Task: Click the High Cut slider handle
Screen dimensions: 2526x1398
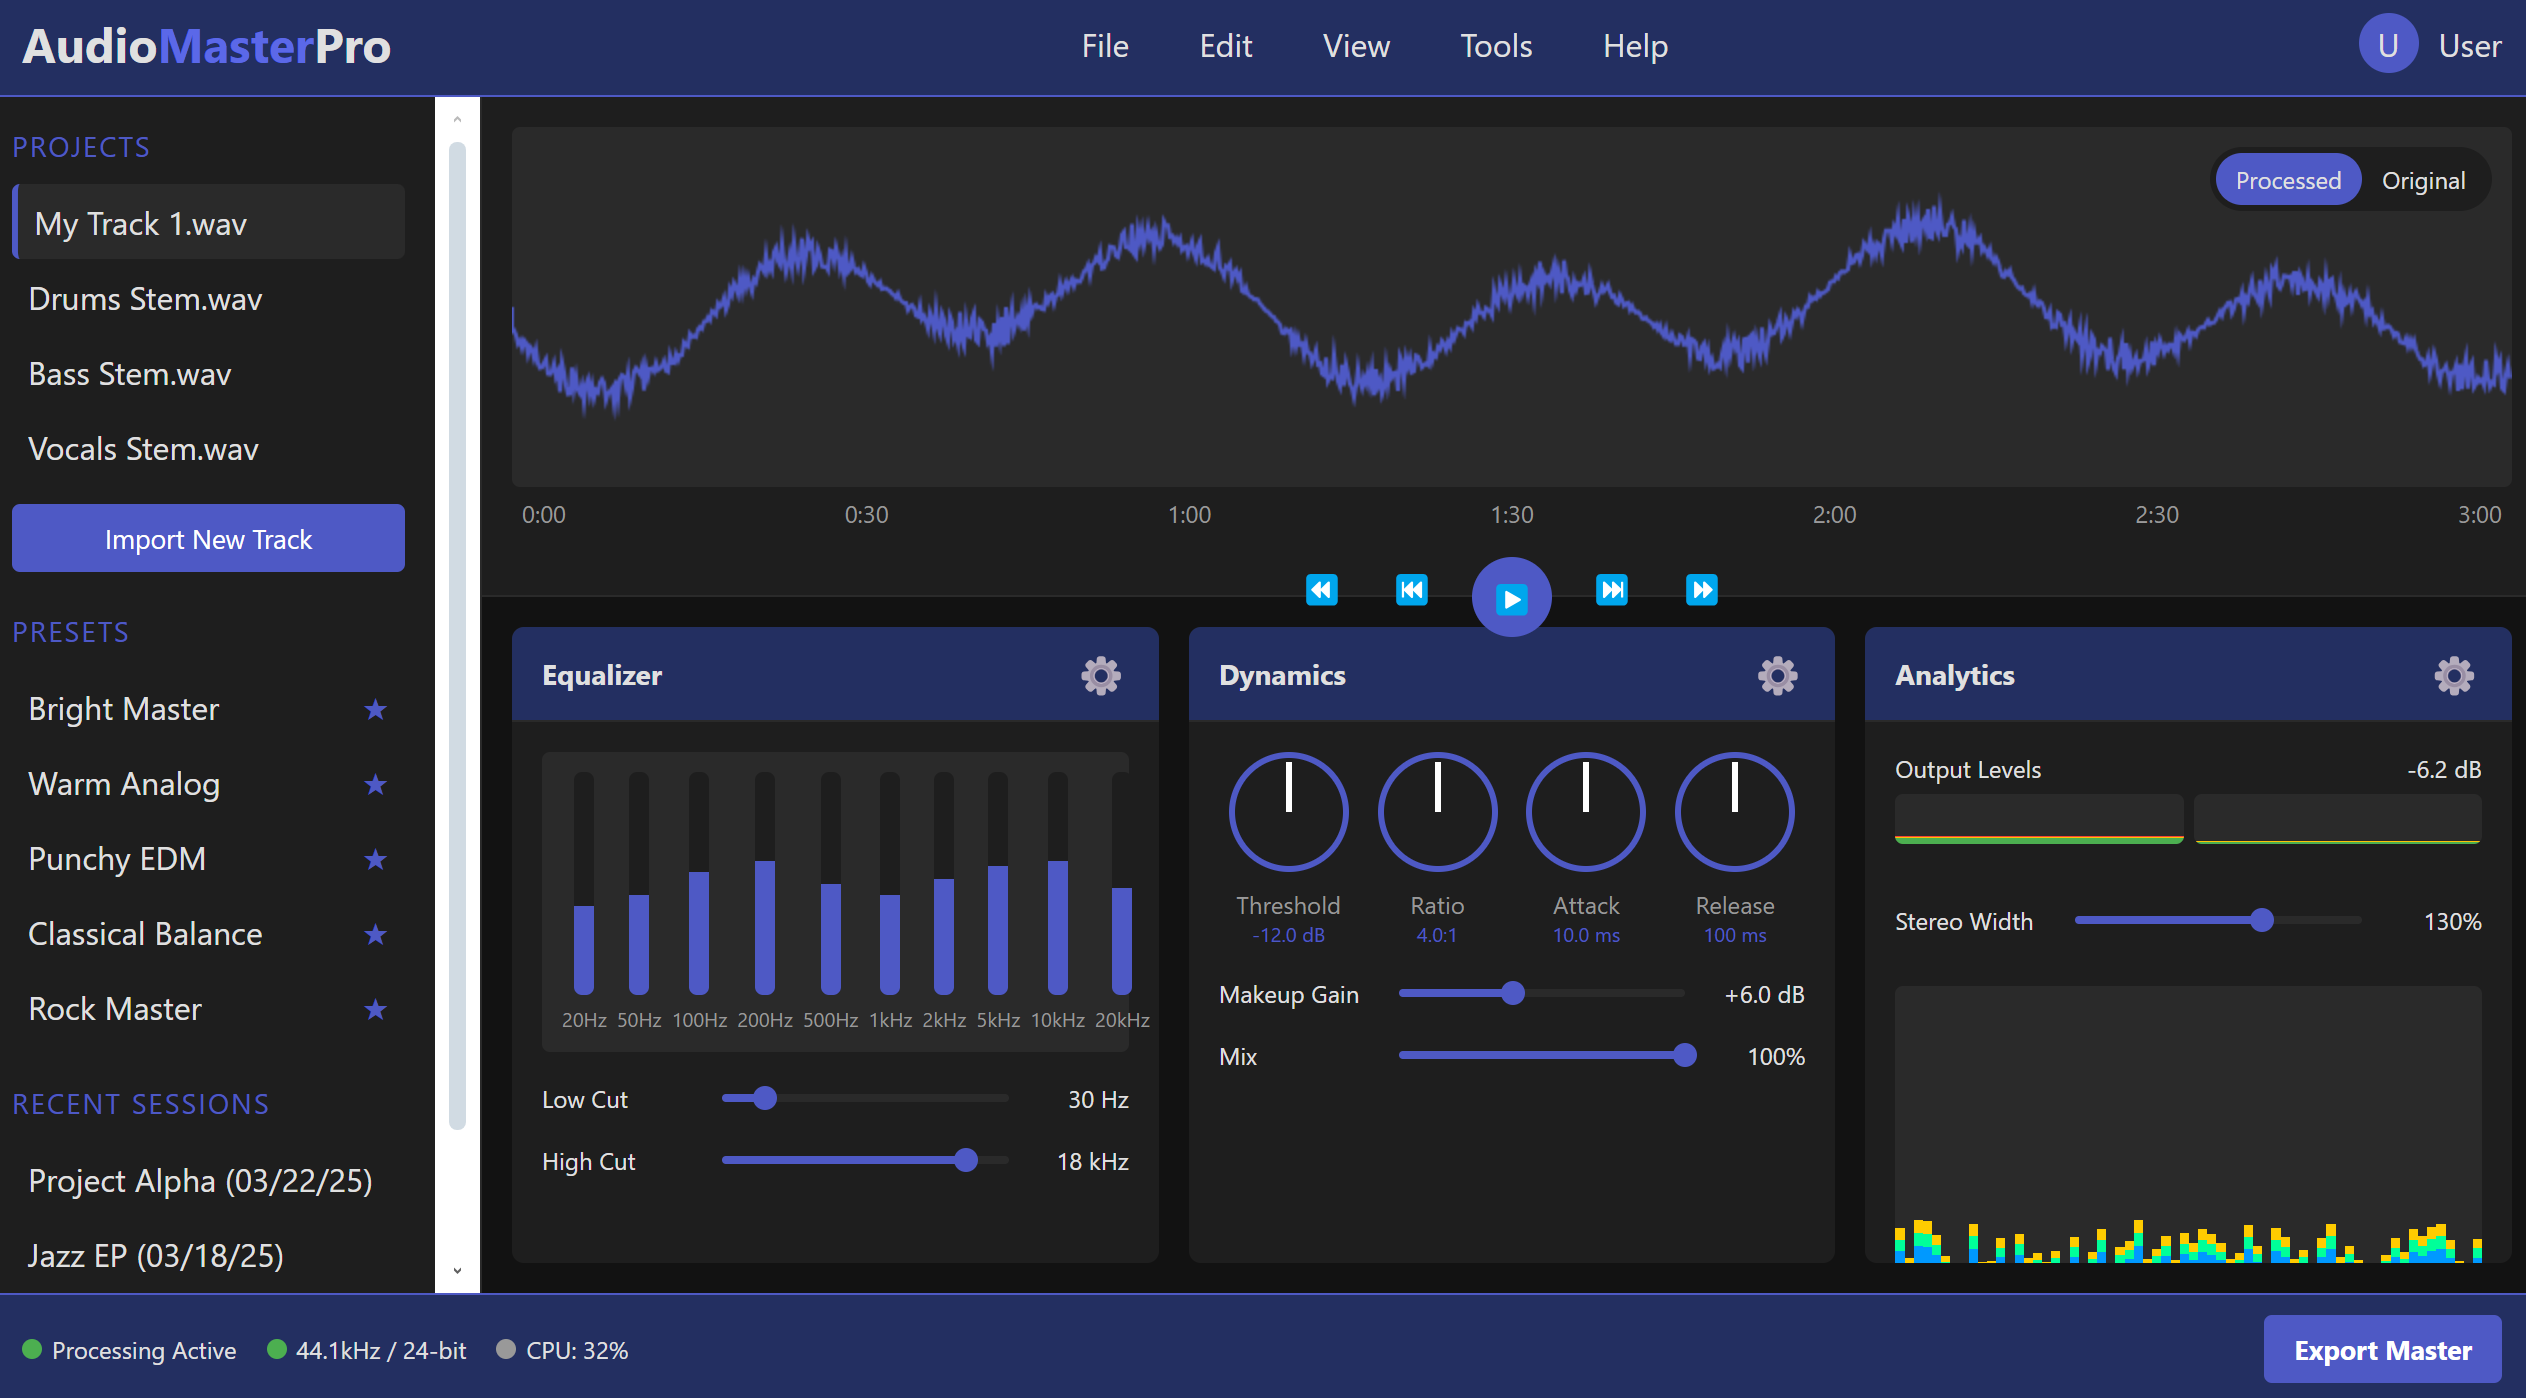Action: pyautogui.click(x=965, y=1160)
